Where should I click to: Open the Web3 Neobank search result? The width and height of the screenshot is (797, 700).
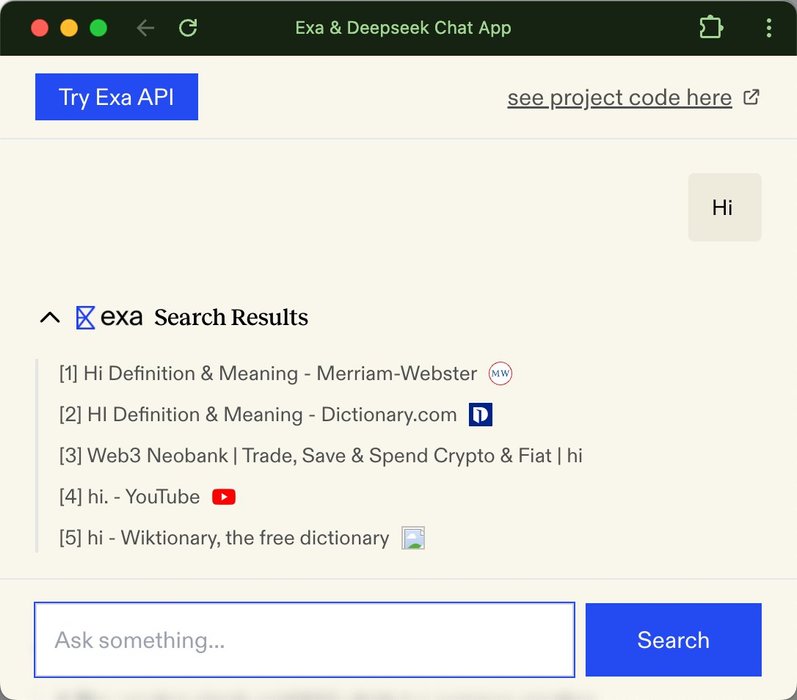[x=320, y=456]
